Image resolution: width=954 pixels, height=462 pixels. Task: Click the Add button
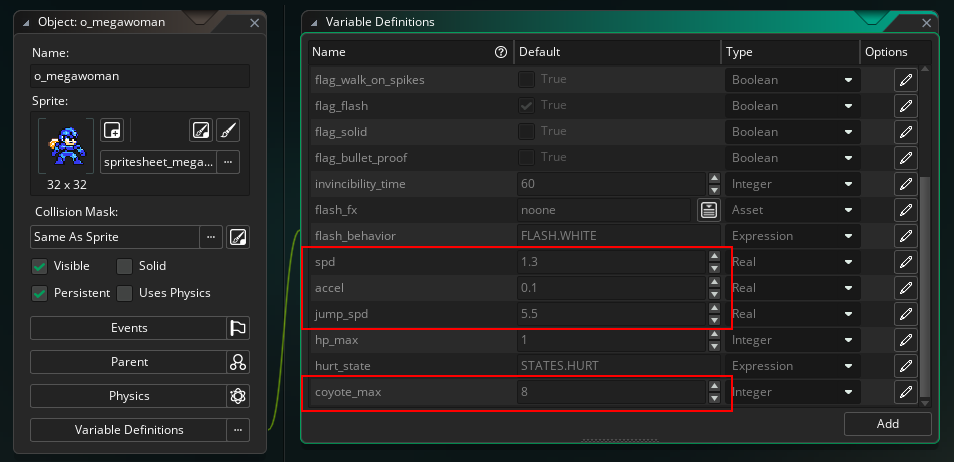tap(888, 424)
